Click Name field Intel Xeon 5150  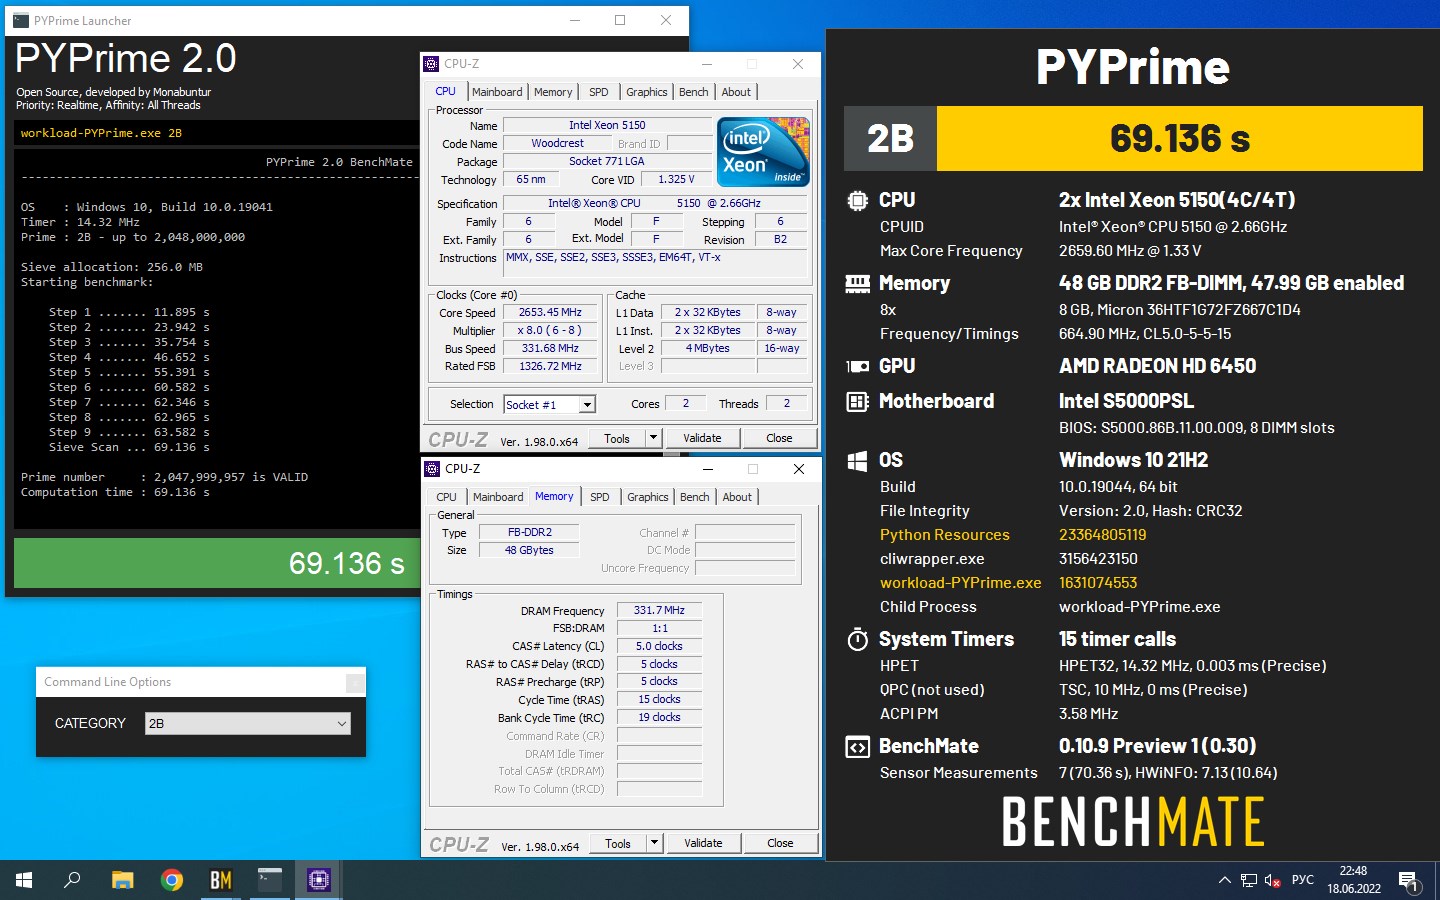pos(607,125)
